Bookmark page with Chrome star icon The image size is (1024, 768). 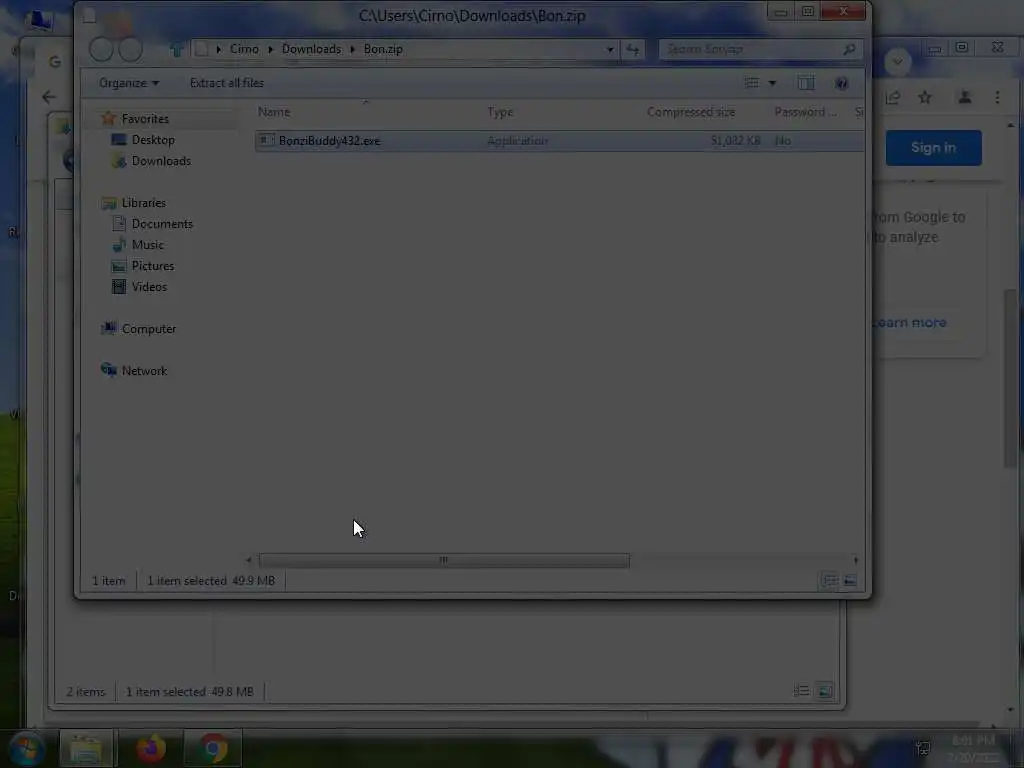click(925, 97)
